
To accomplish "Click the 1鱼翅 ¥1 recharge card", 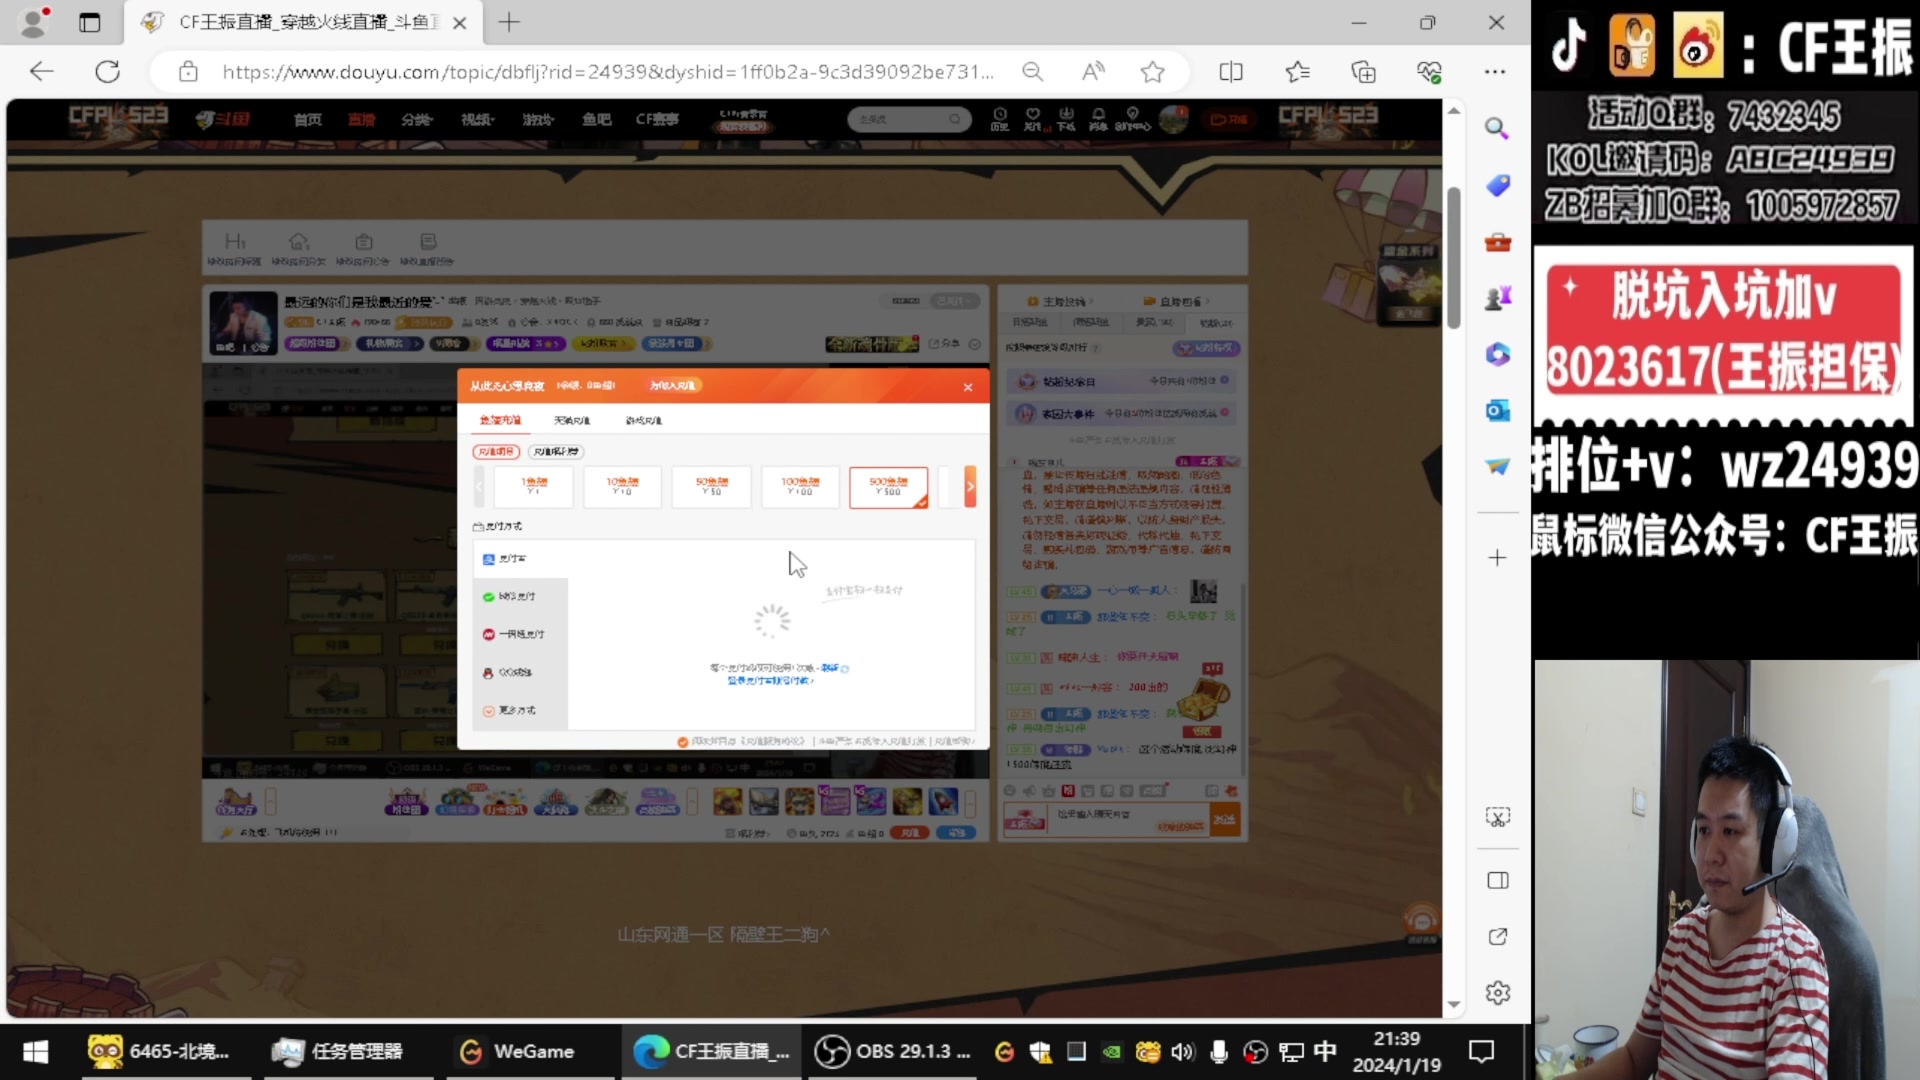I will point(533,487).
